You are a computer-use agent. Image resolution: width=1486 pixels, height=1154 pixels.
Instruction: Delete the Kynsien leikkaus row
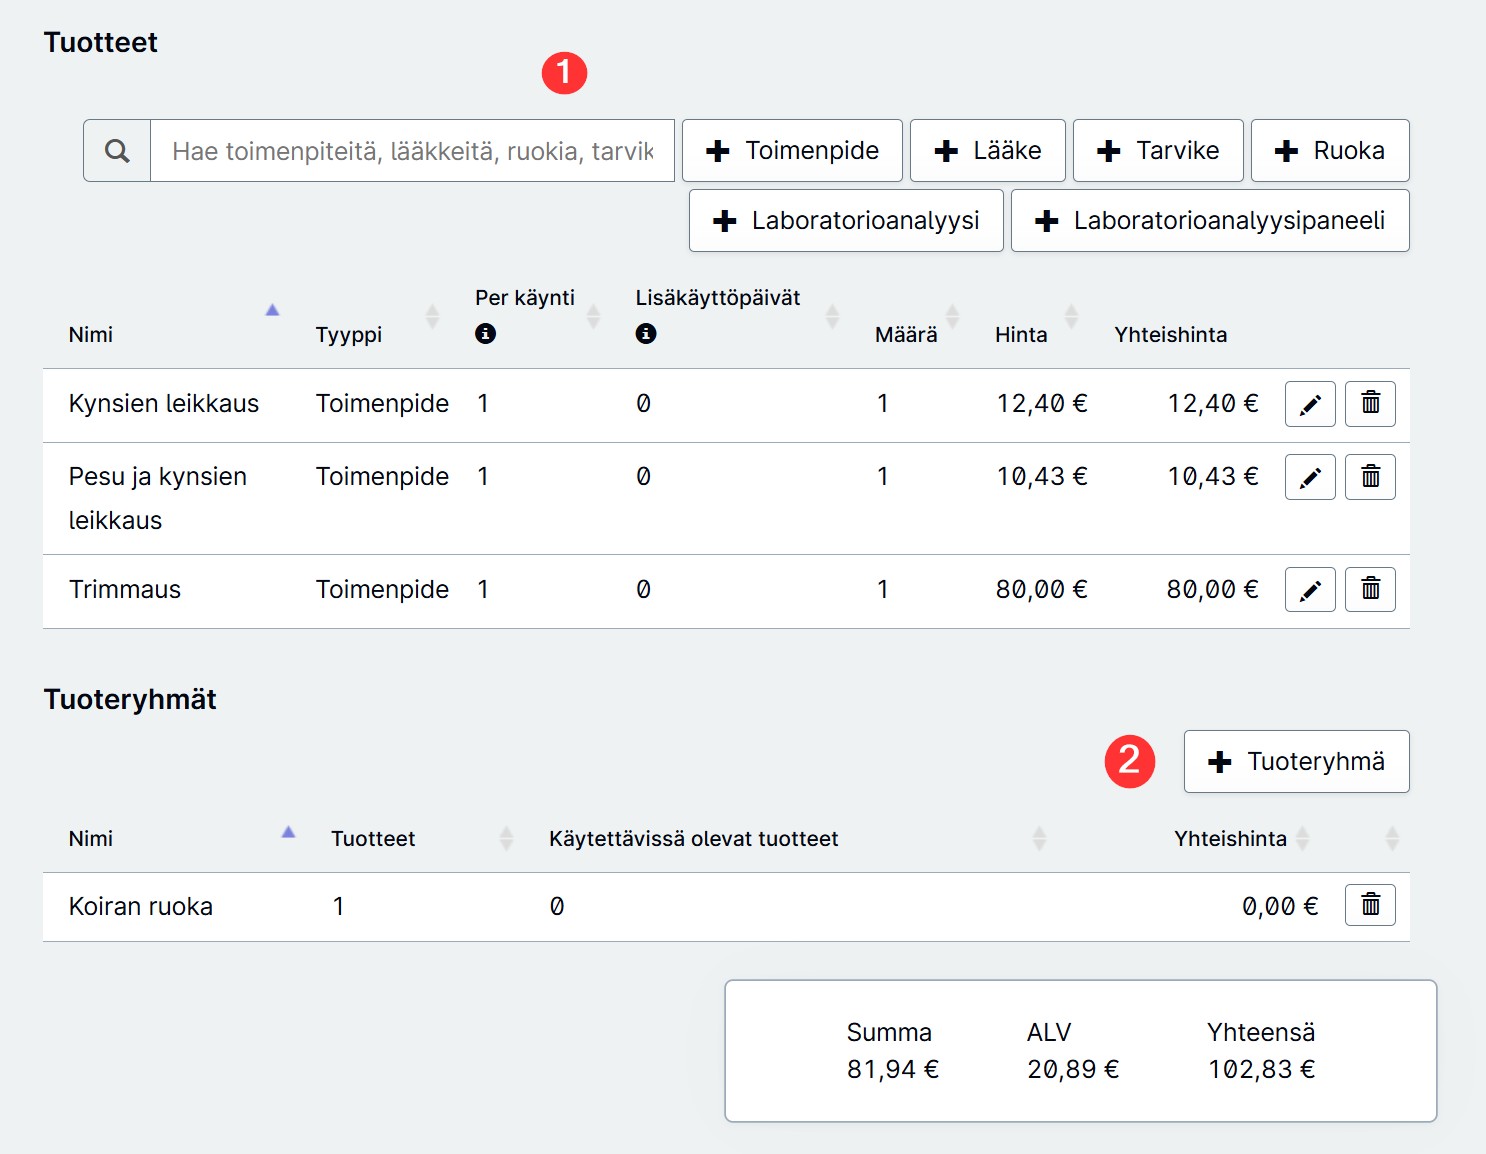click(x=1370, y=404)
